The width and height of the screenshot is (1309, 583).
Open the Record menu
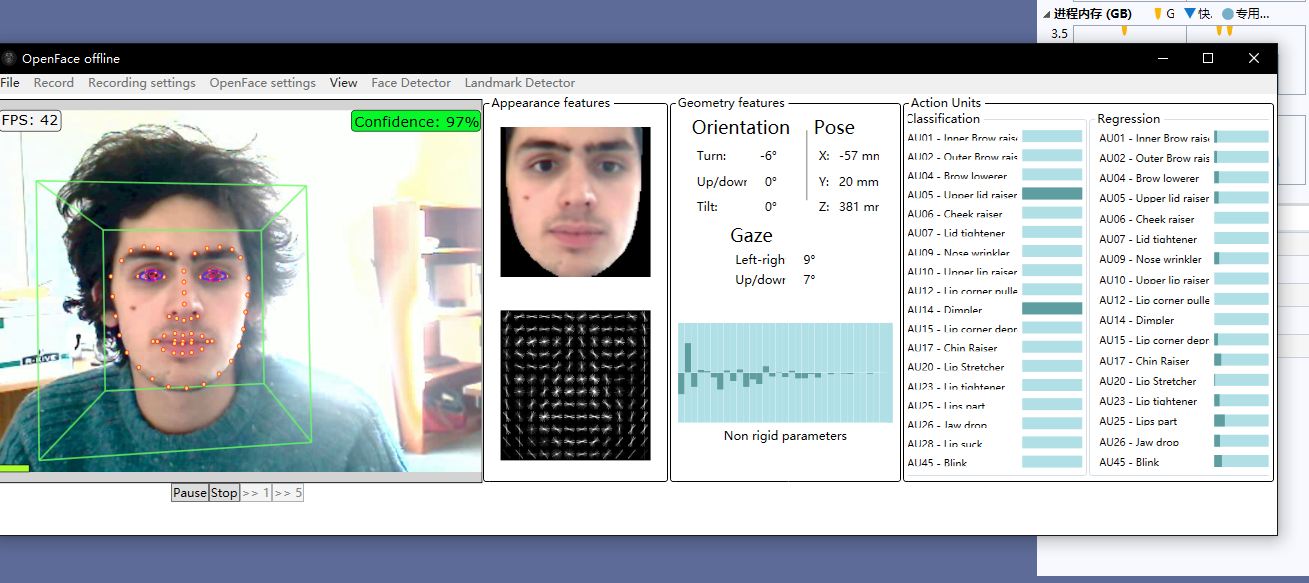(53, 82)
